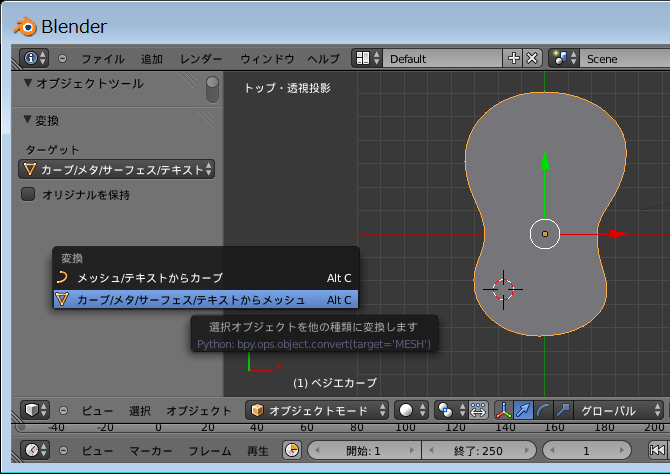The image size is (670, 474).
Task: Click the red X-axis manipulator arrow
Action: (618, 234)
